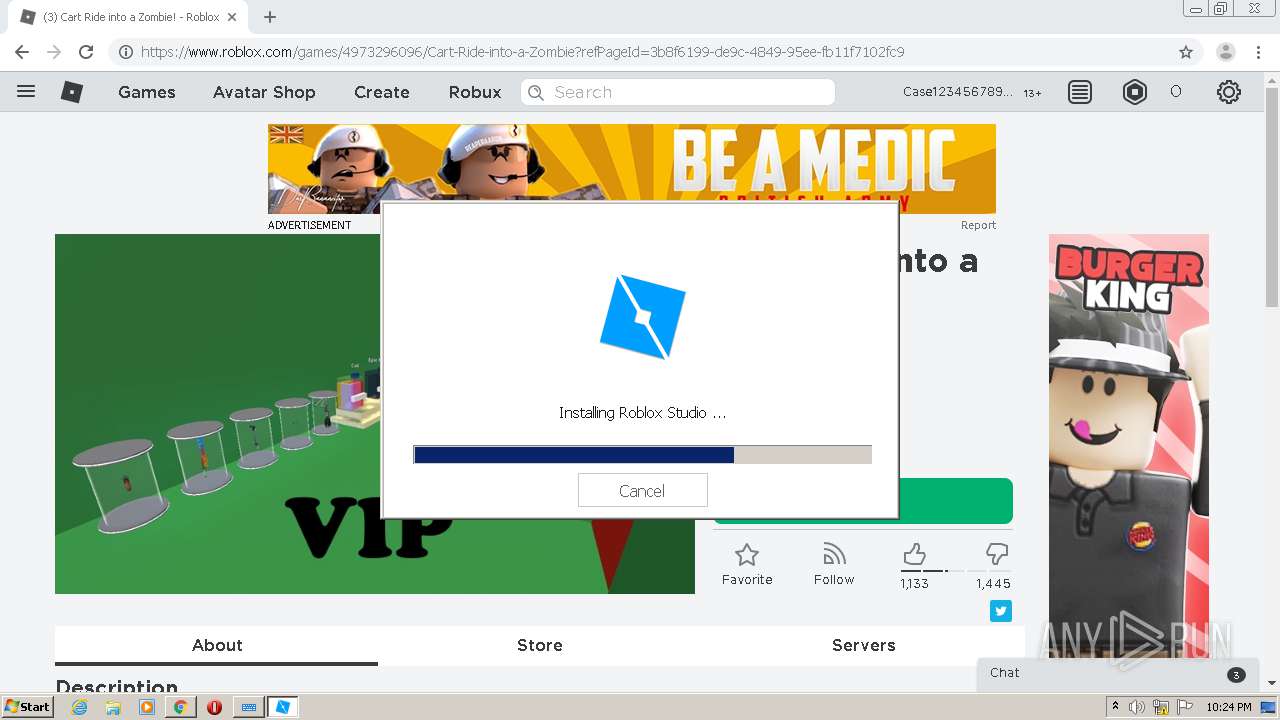Open Chrome from the taskbar
This screenshot has height=720, width=1280.
[180, 707]
